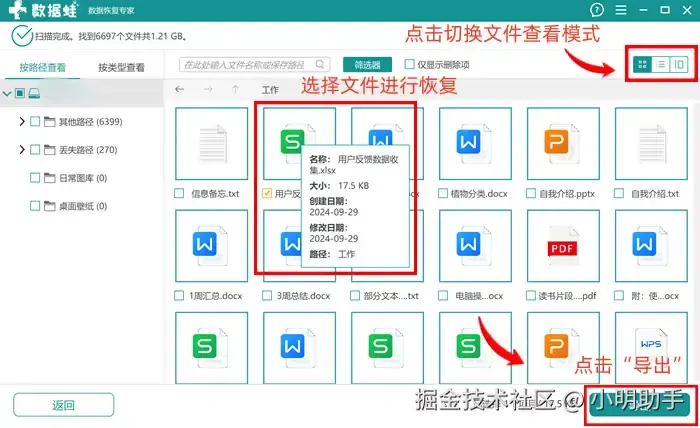Select the 电脑操...ocx file thumbnail
Screen dimensions: 700x428
tap(475, 246)
